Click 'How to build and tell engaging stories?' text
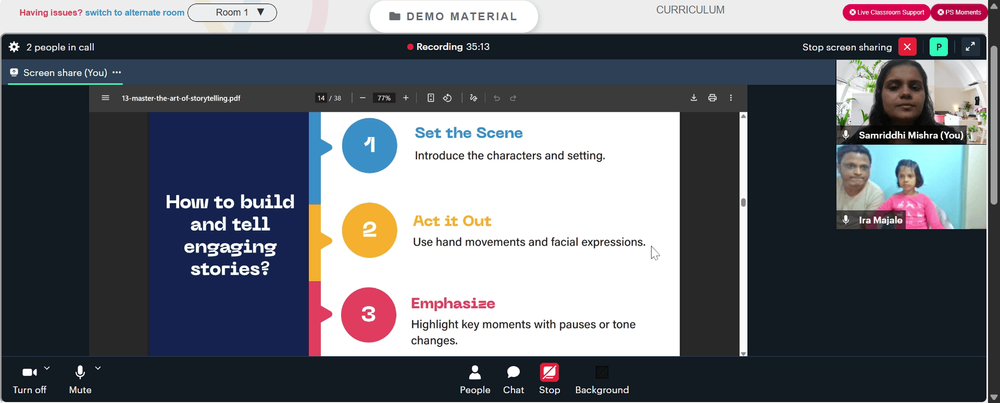 [x=230, y=235]
